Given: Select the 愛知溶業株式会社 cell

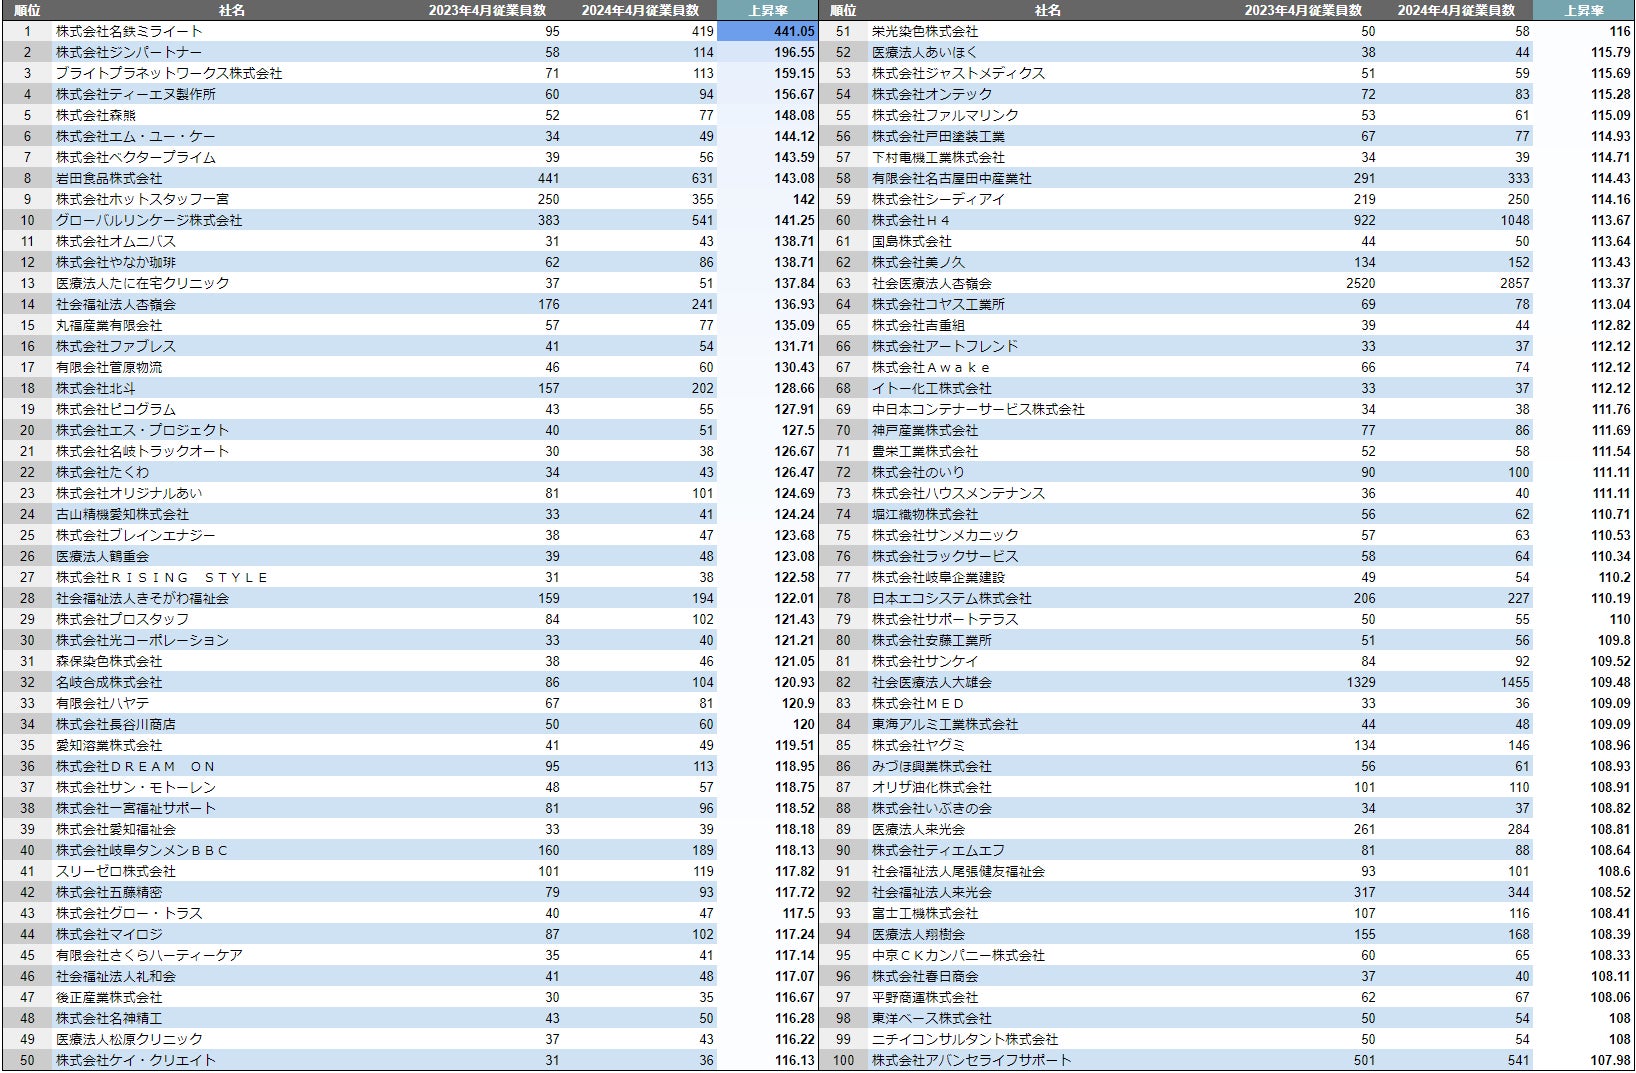Looking at the screenshot, I should point(109,745).
